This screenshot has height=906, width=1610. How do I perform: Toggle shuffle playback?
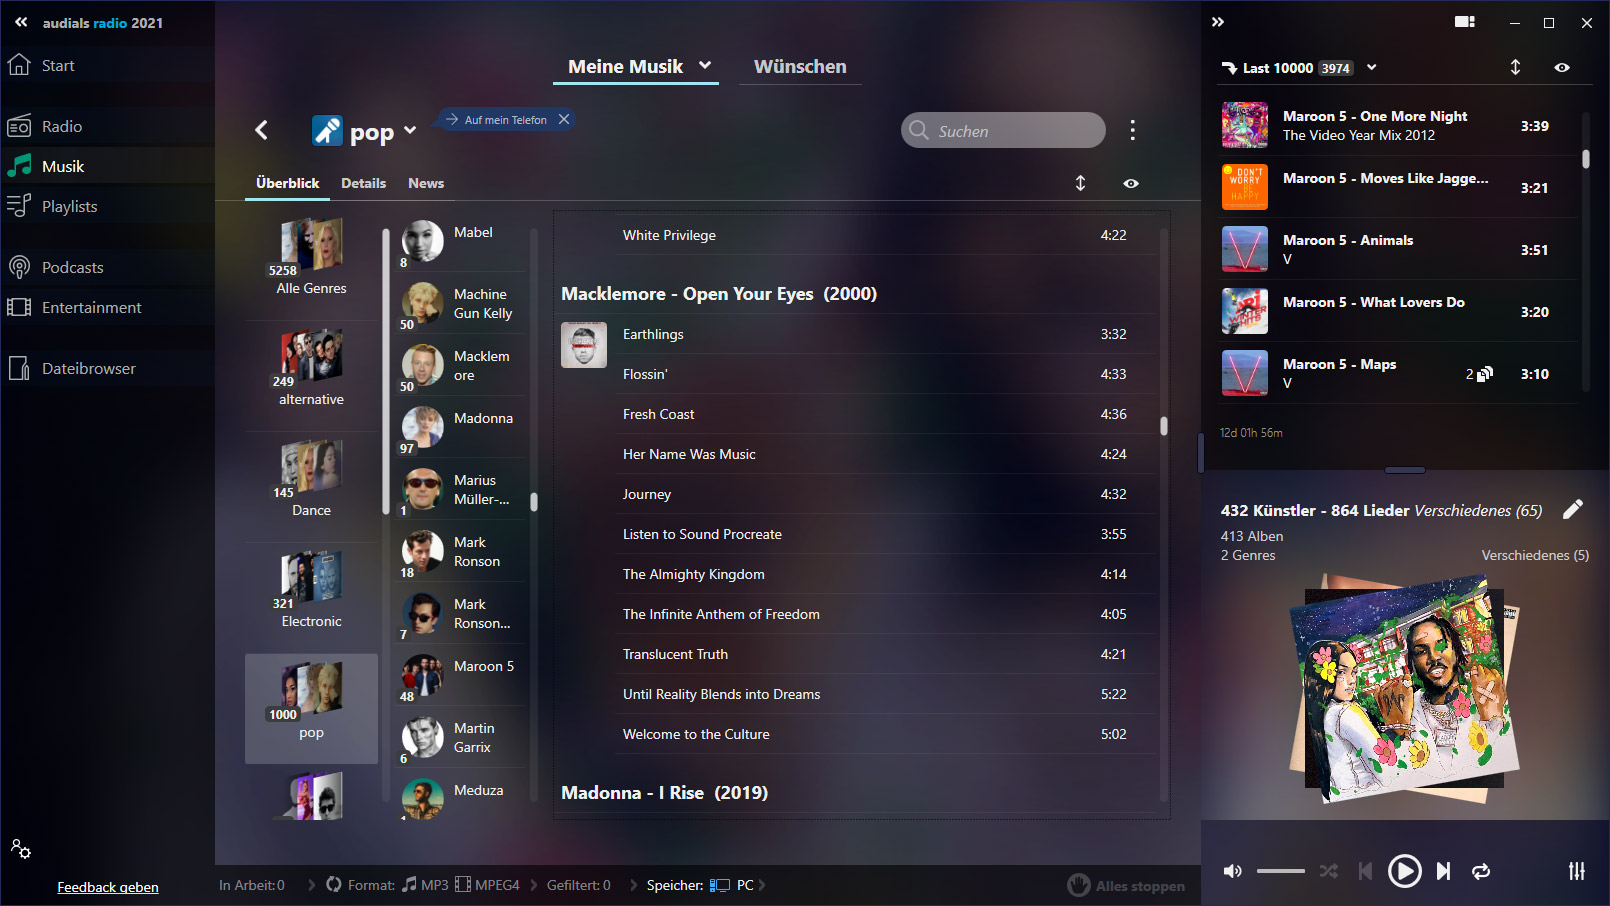pos(1328,871)
